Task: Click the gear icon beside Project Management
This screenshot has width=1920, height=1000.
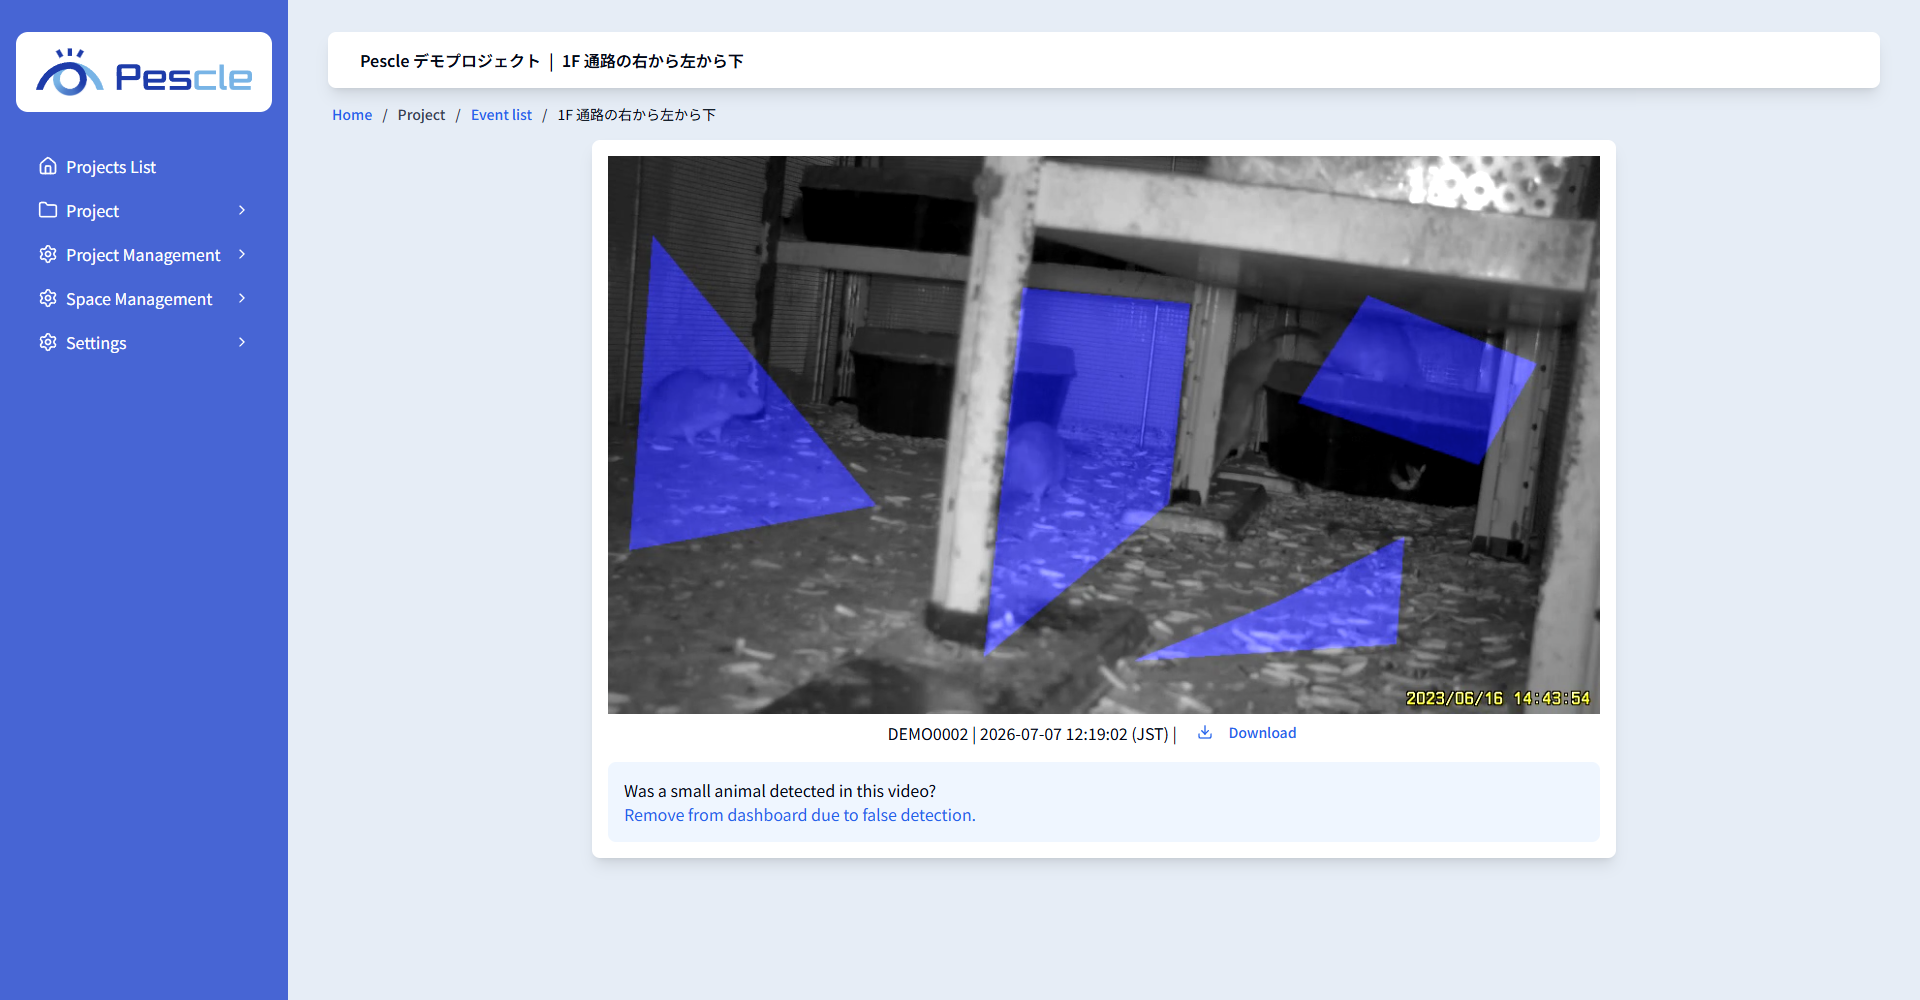Action: click(x=48, y=254)
